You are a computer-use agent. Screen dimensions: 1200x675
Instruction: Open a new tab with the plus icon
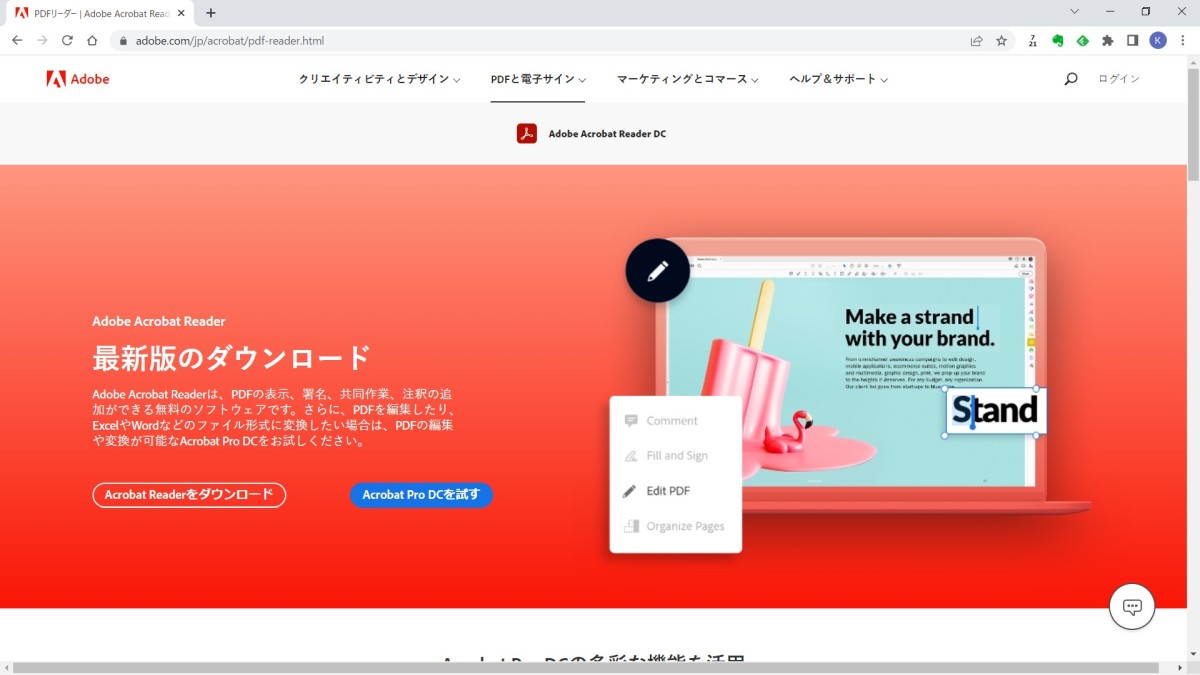[211, 13]
